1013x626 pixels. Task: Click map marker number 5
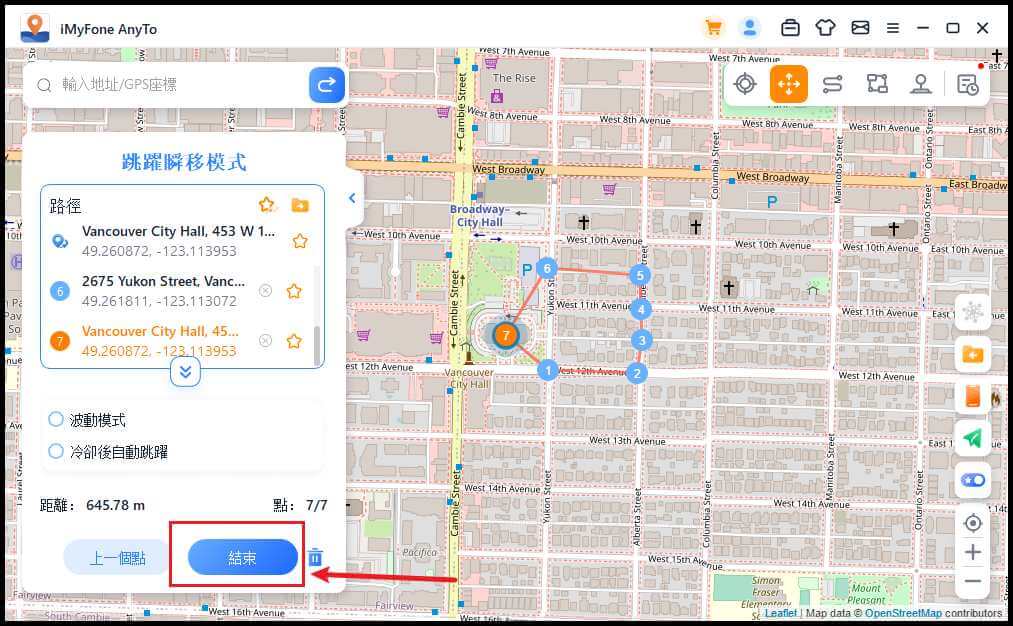pyautogui.click(x=640, y=275)
